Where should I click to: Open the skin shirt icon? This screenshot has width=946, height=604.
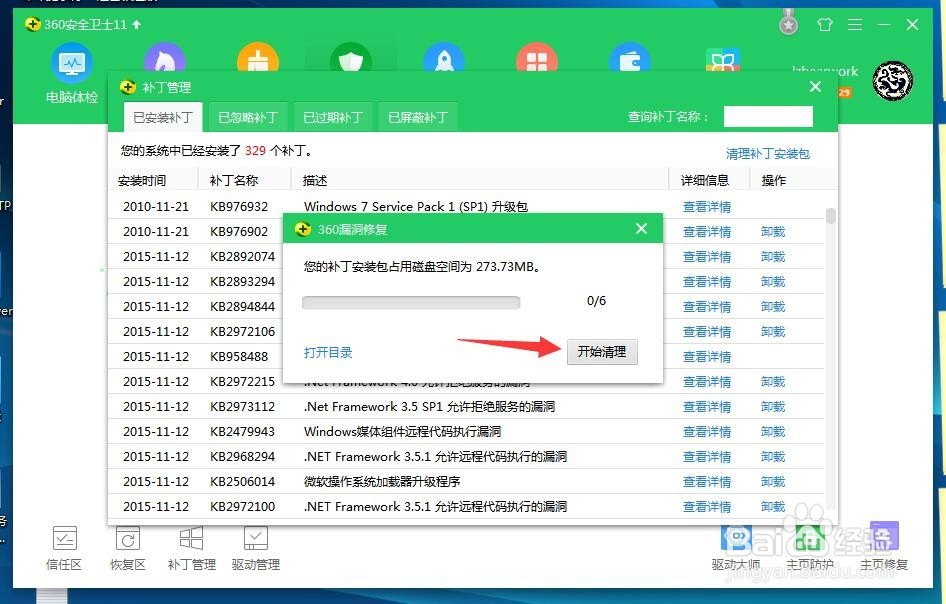[824, 24]
